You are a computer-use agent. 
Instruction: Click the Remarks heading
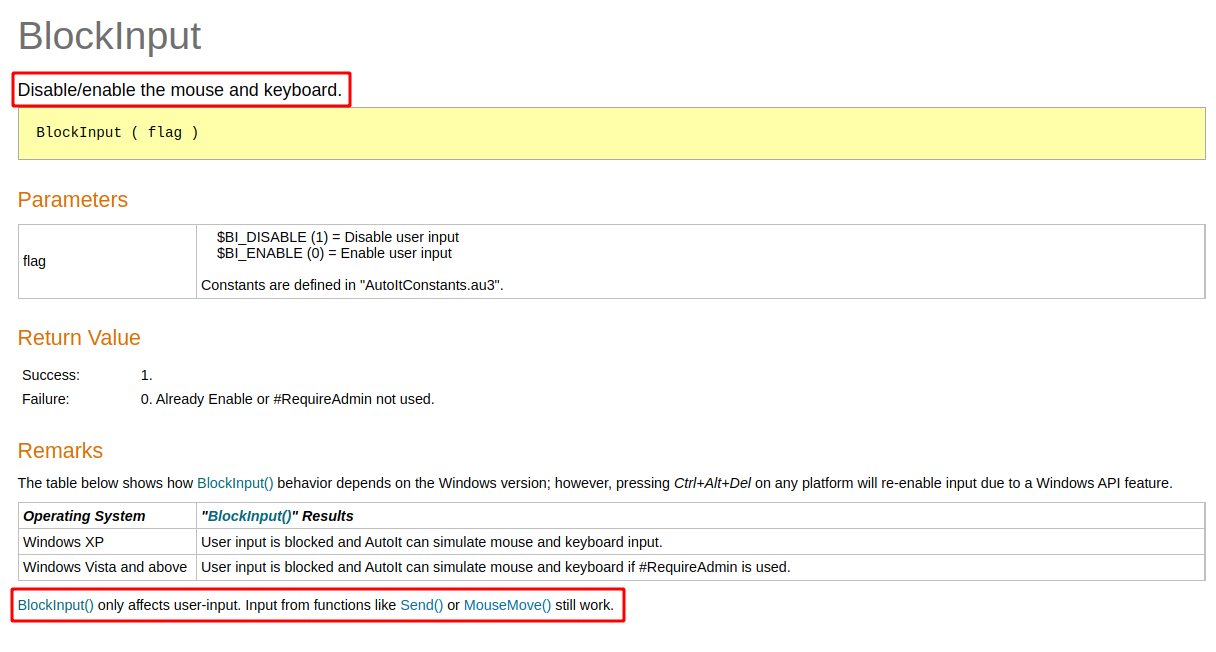[x=60, y=451]
